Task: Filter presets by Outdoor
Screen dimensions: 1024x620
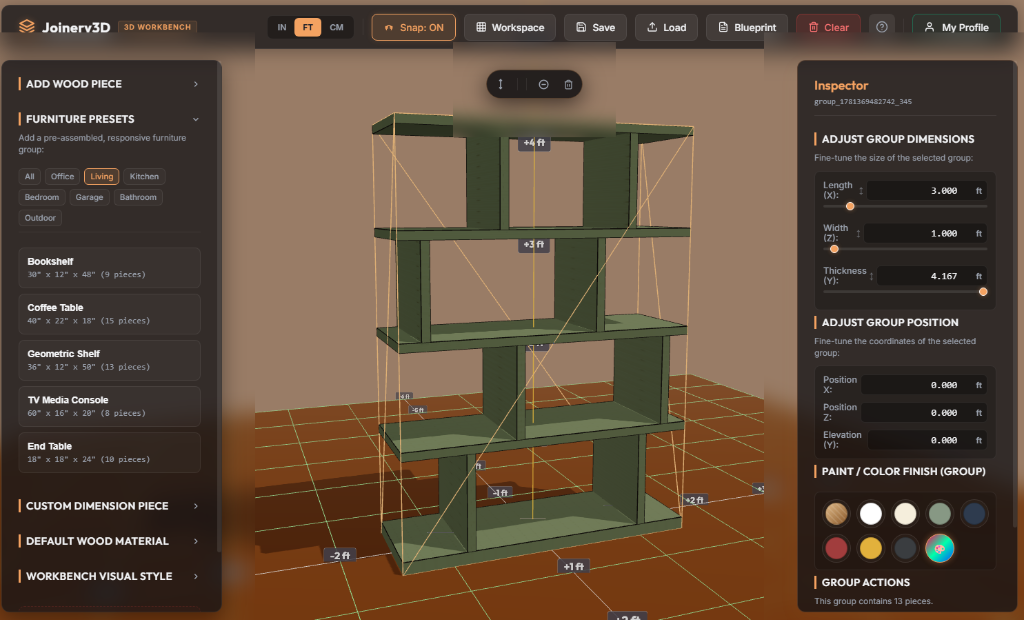Action: pyautogui.click(x=40, y=218)
